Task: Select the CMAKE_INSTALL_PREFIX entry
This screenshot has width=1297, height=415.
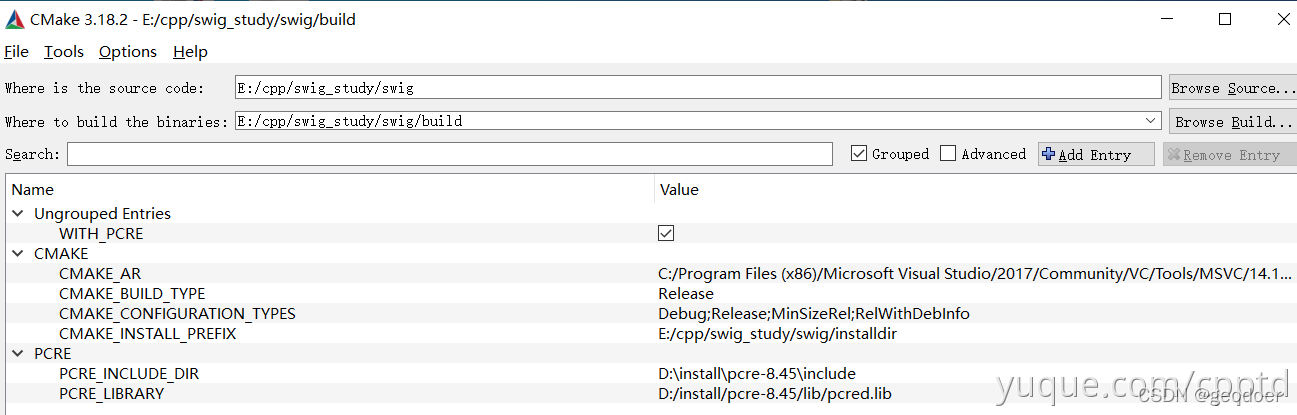Action: 147,333
